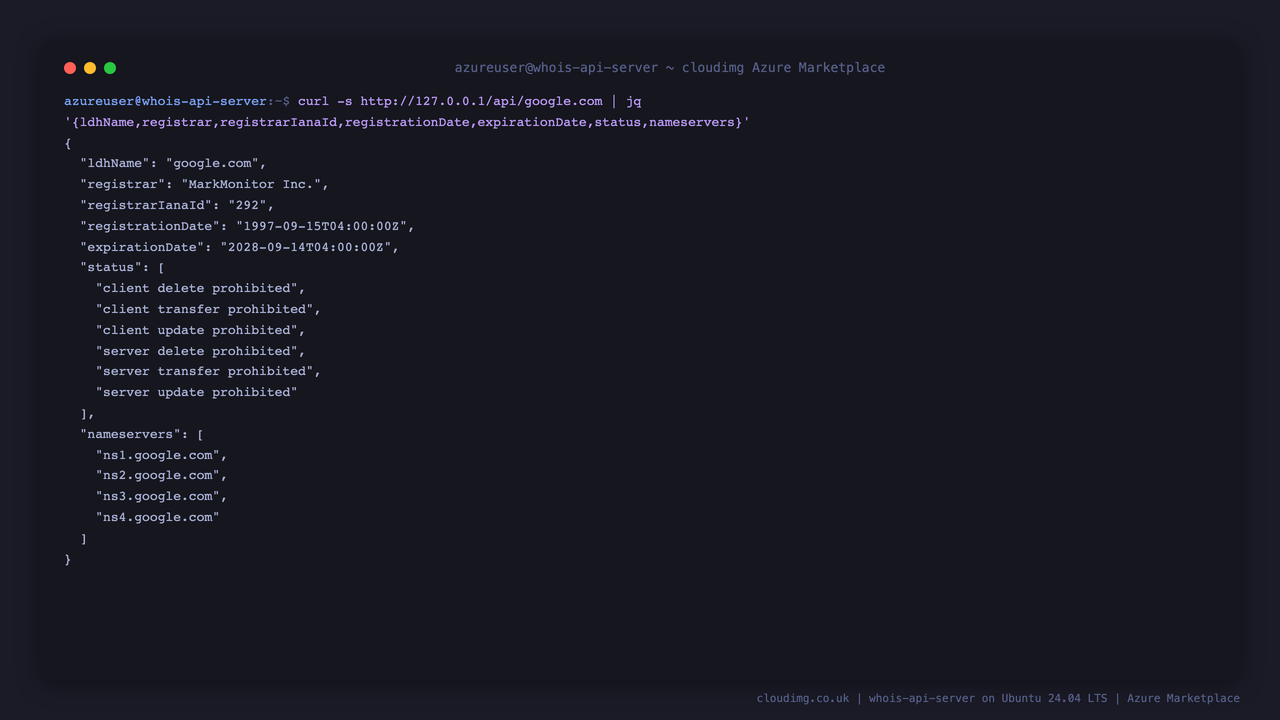
Task: Click the 'Azure Marketplace' footer text
Action: click(1183, 698)
